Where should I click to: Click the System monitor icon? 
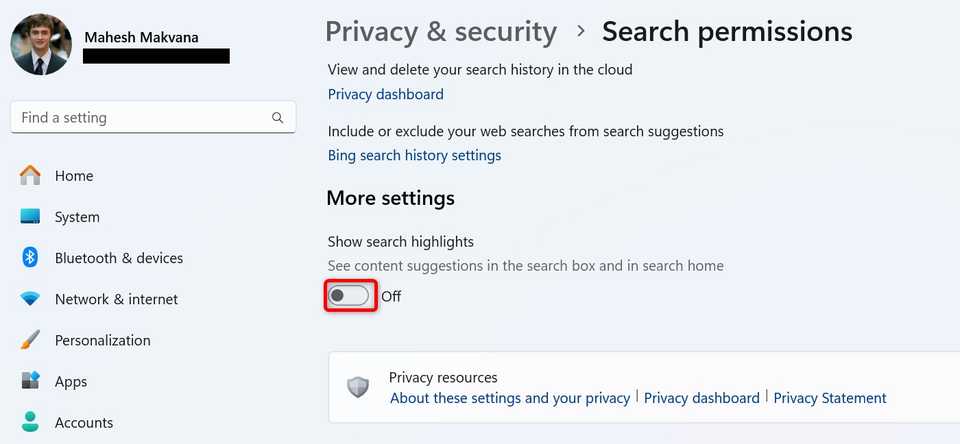(x=31, y=217)
